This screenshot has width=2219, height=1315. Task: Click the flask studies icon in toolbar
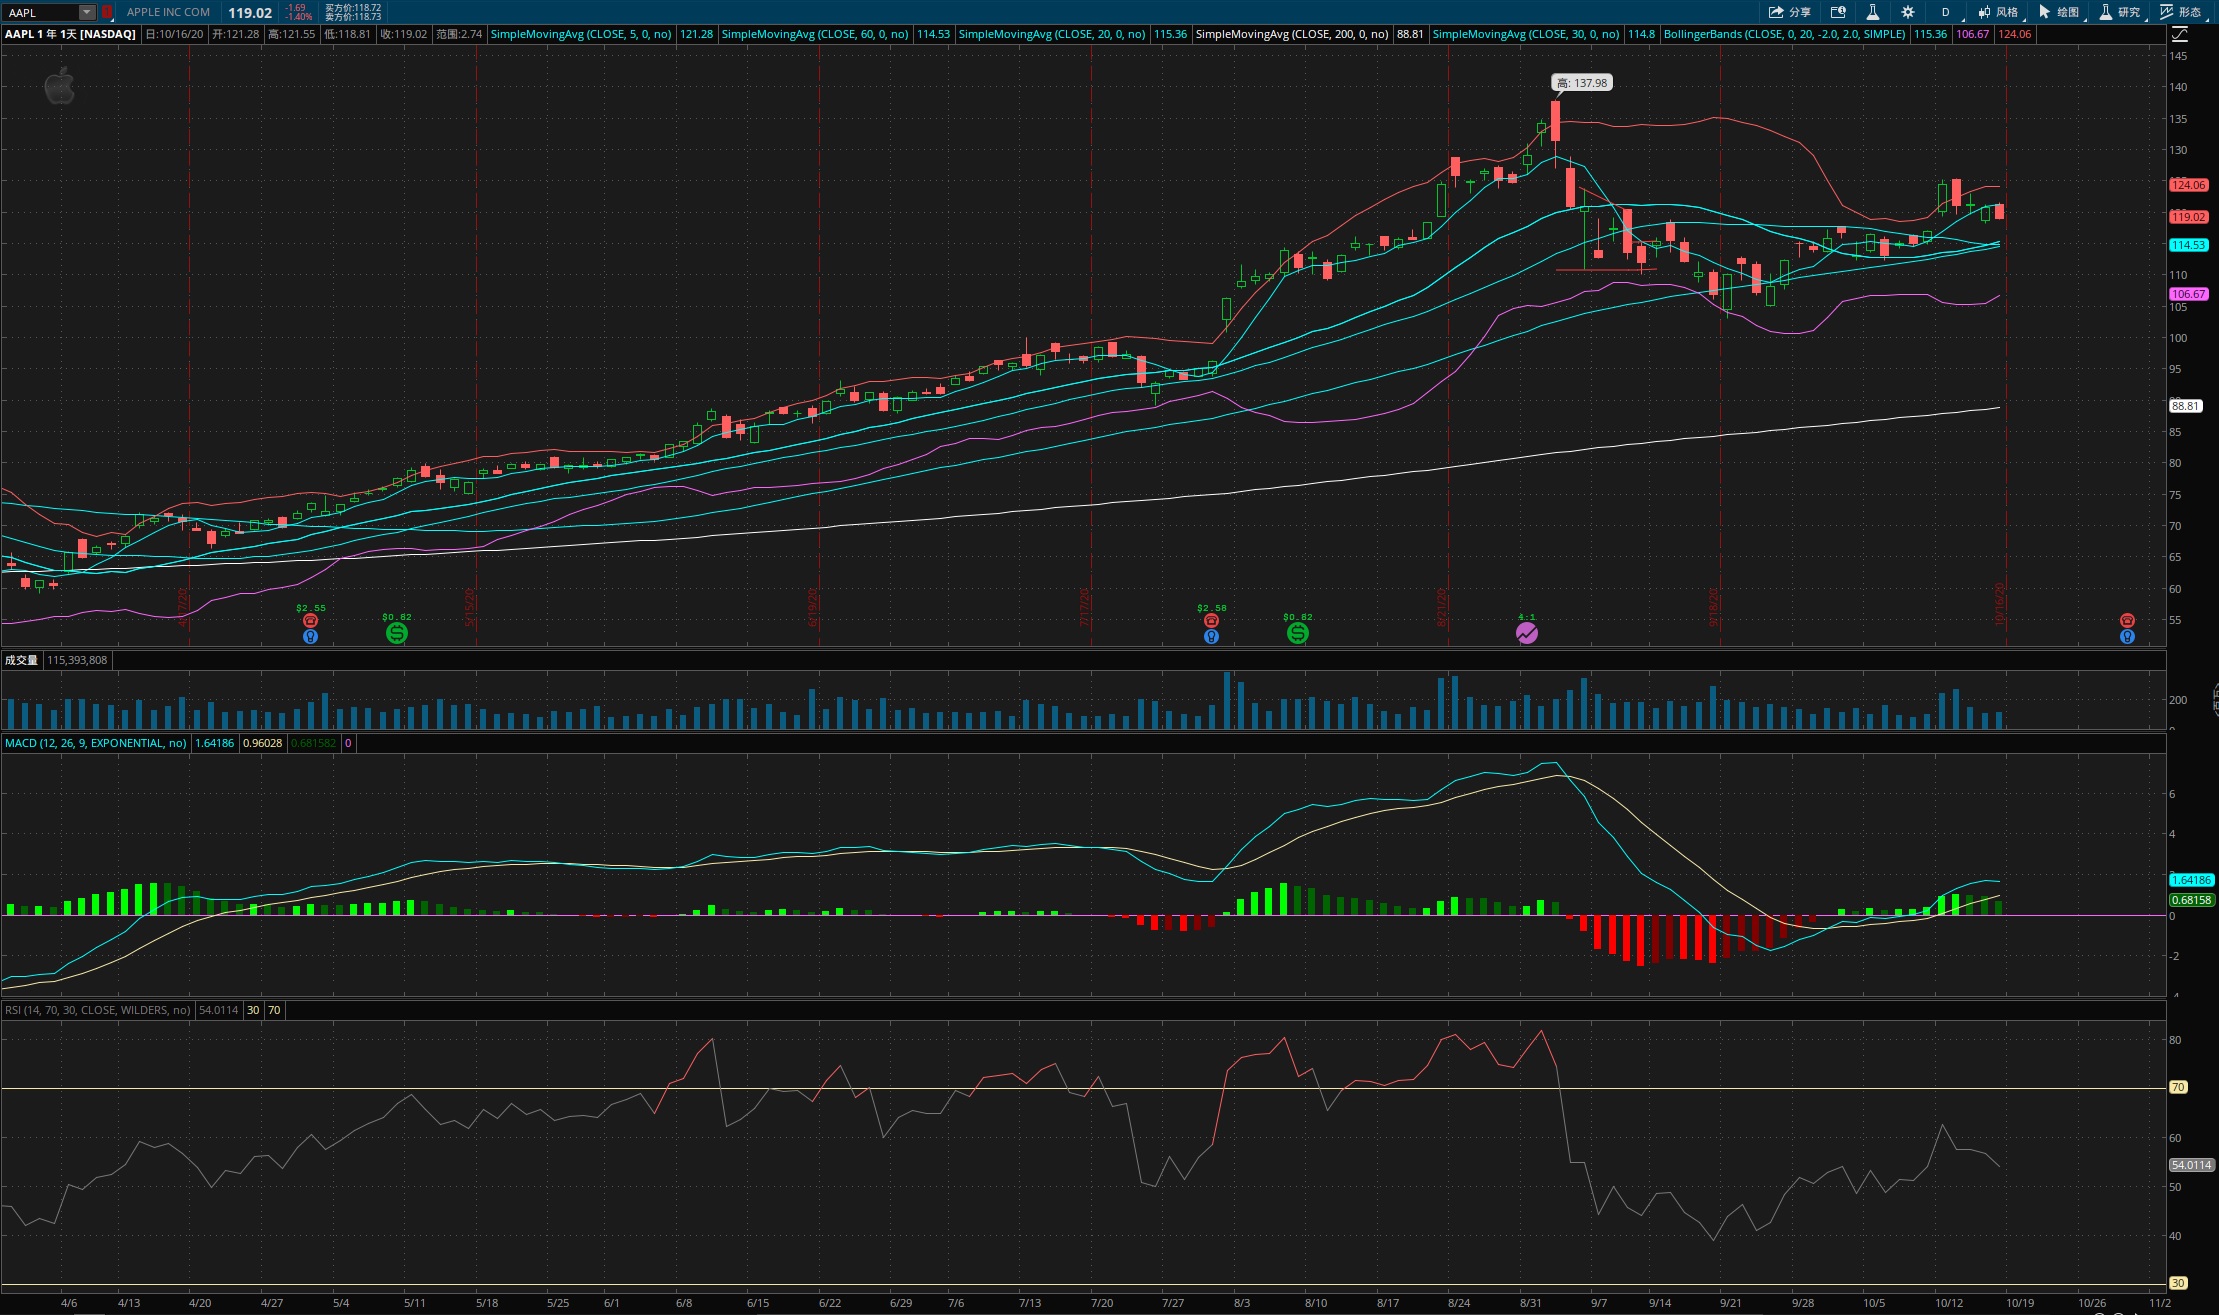(1872, 12)
